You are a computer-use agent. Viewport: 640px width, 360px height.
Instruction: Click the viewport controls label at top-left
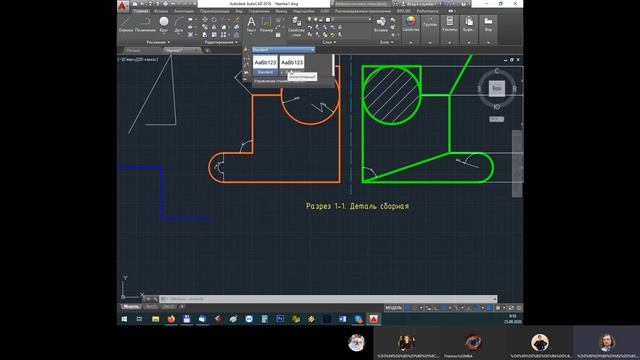click(x=138, y=60)
